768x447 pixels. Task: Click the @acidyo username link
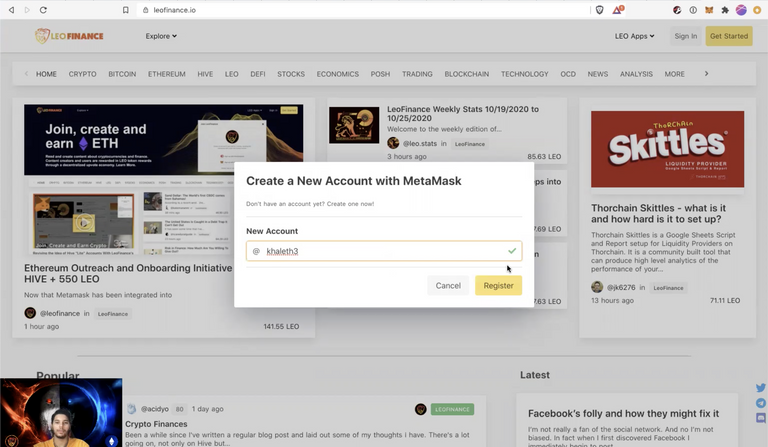155,409
